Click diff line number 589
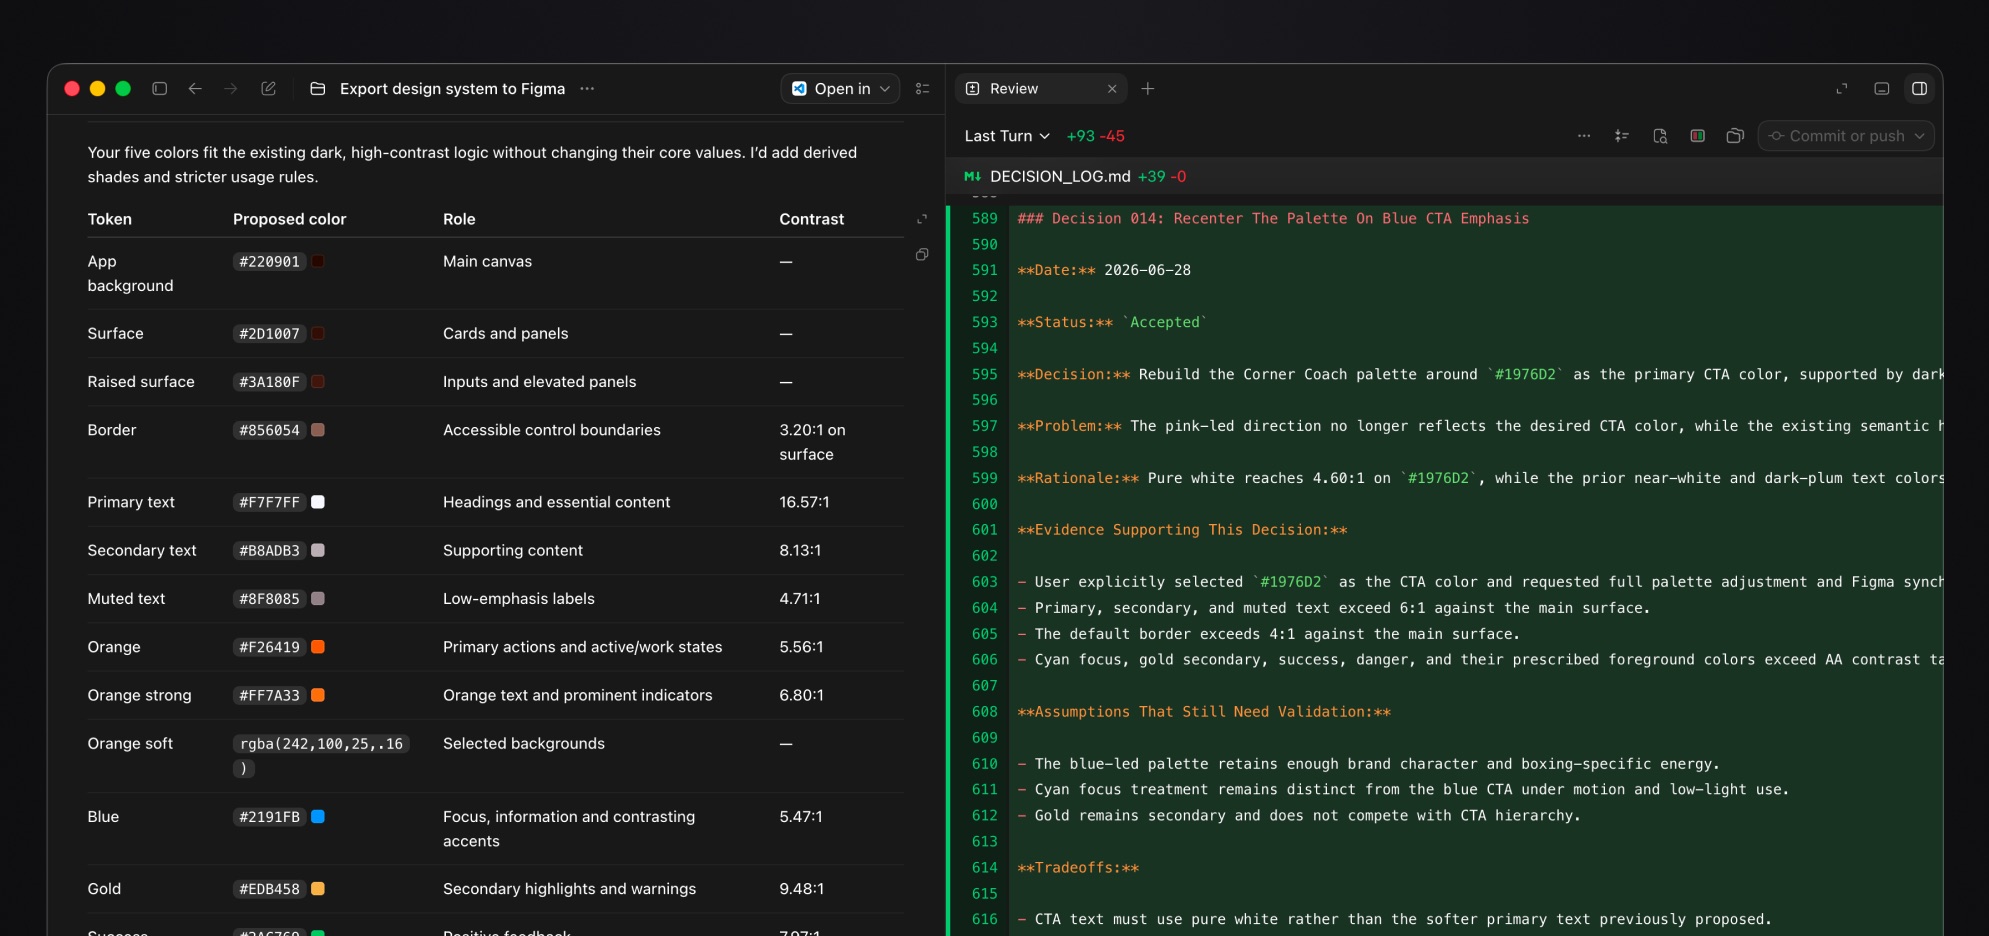 (984, 218)
